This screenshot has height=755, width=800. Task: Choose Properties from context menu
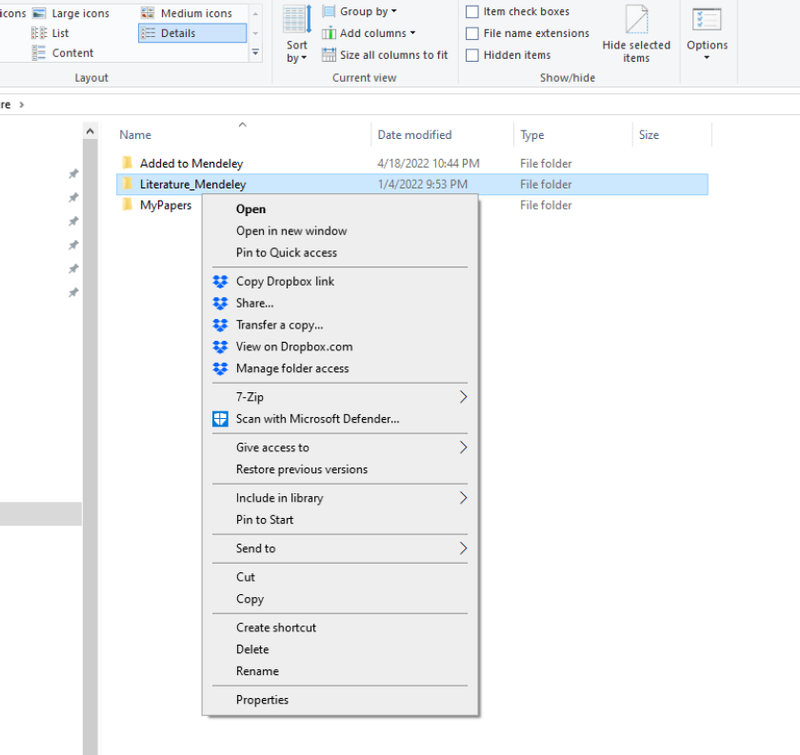[262, 700]
